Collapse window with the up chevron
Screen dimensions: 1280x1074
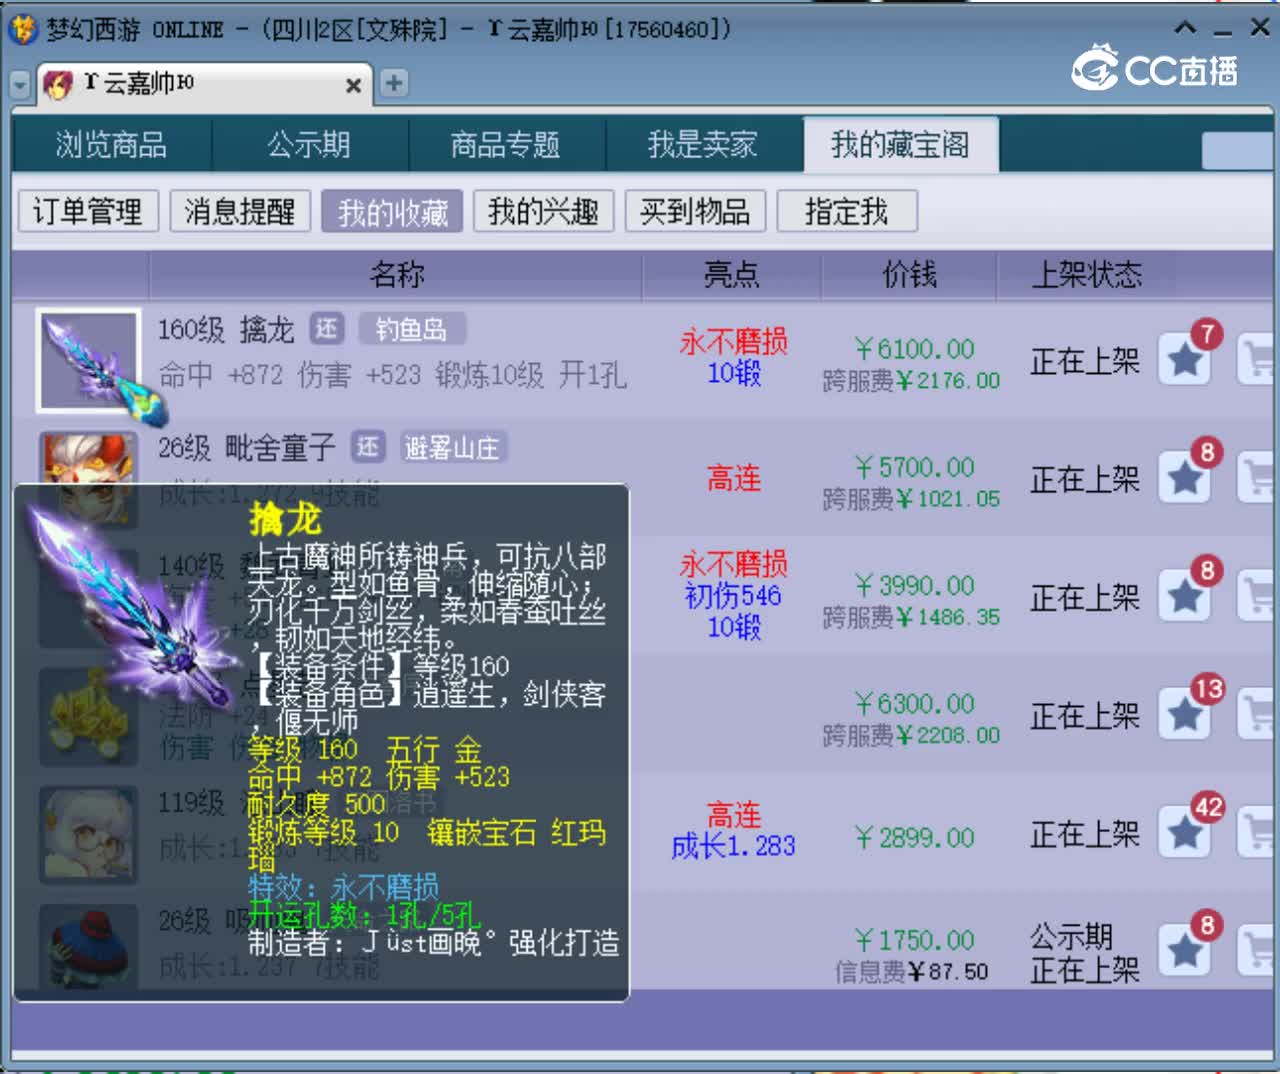[1185, 28]
